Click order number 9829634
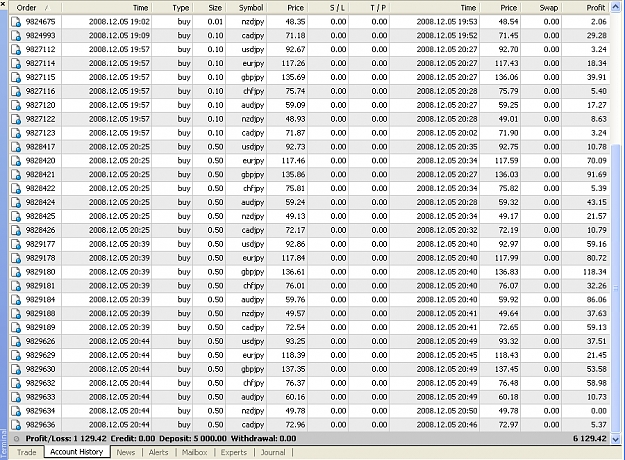Image resolution: width=625 pixels, height=460 pixels. coord(40,411)
